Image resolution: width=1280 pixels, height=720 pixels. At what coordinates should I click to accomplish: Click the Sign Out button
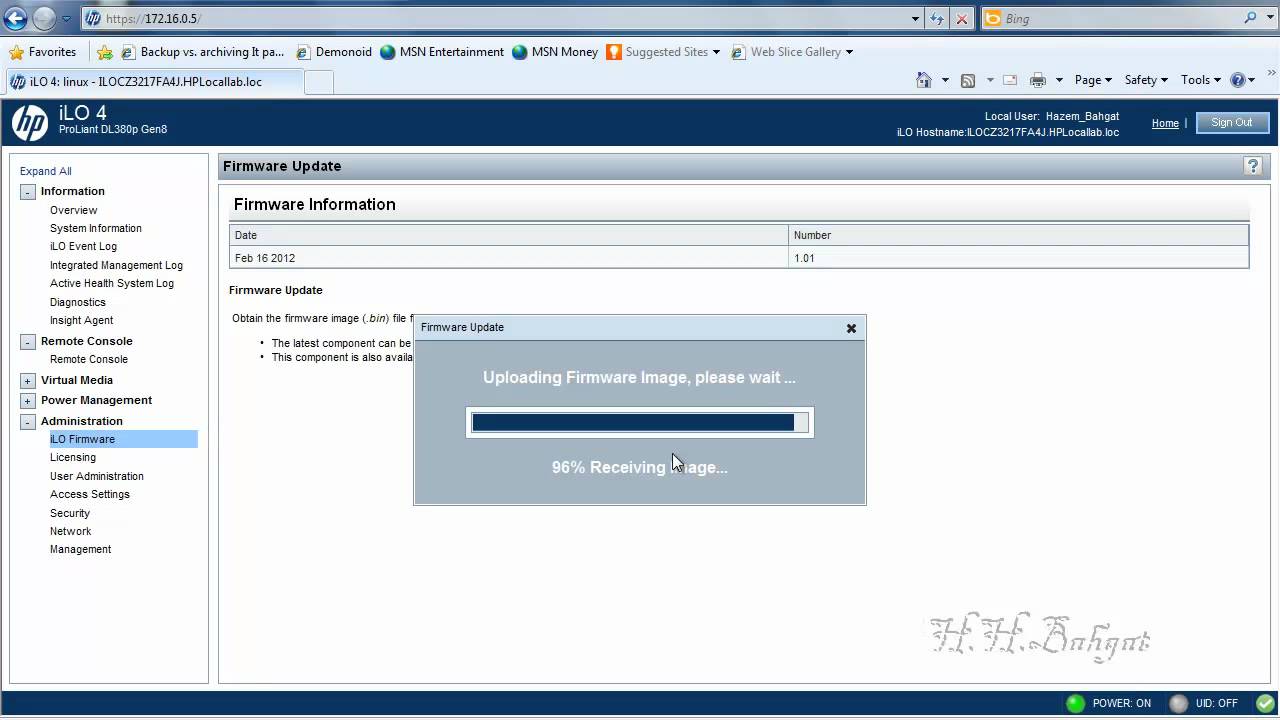1231,123
